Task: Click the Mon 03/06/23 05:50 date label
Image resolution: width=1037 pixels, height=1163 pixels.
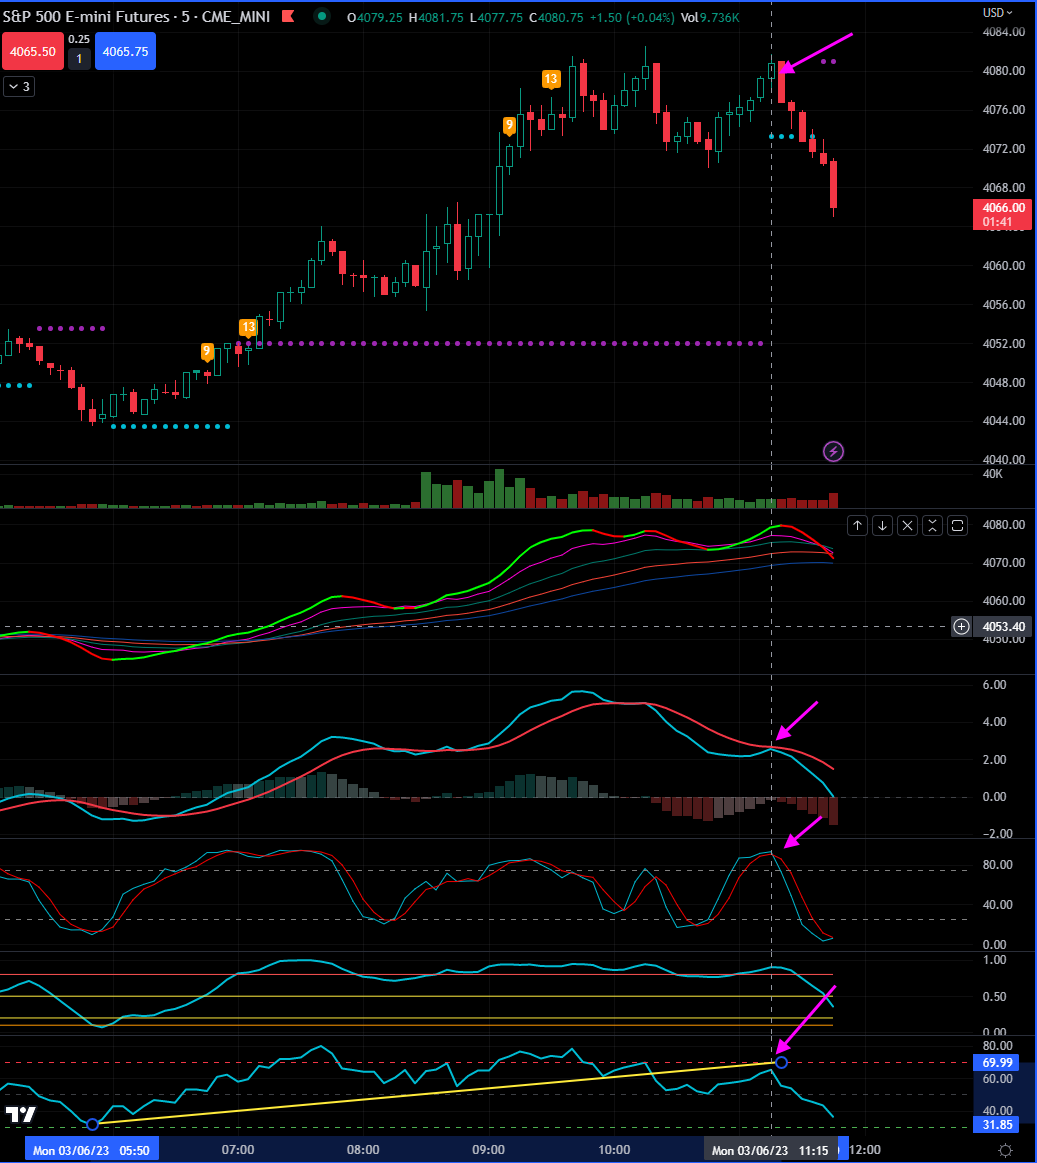Action: tap(92, 1150)
